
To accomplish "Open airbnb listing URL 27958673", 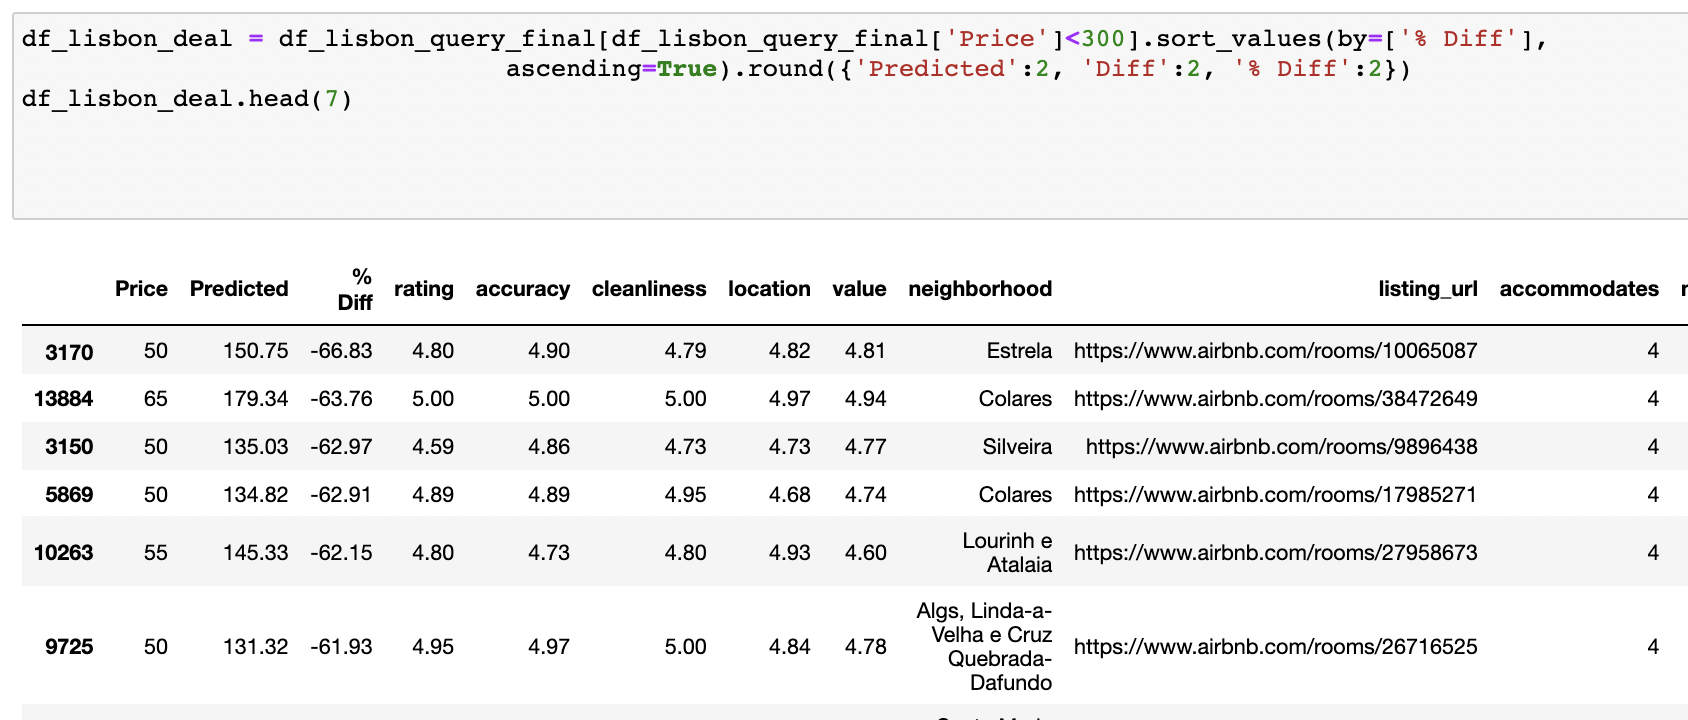I will 1276,553.
